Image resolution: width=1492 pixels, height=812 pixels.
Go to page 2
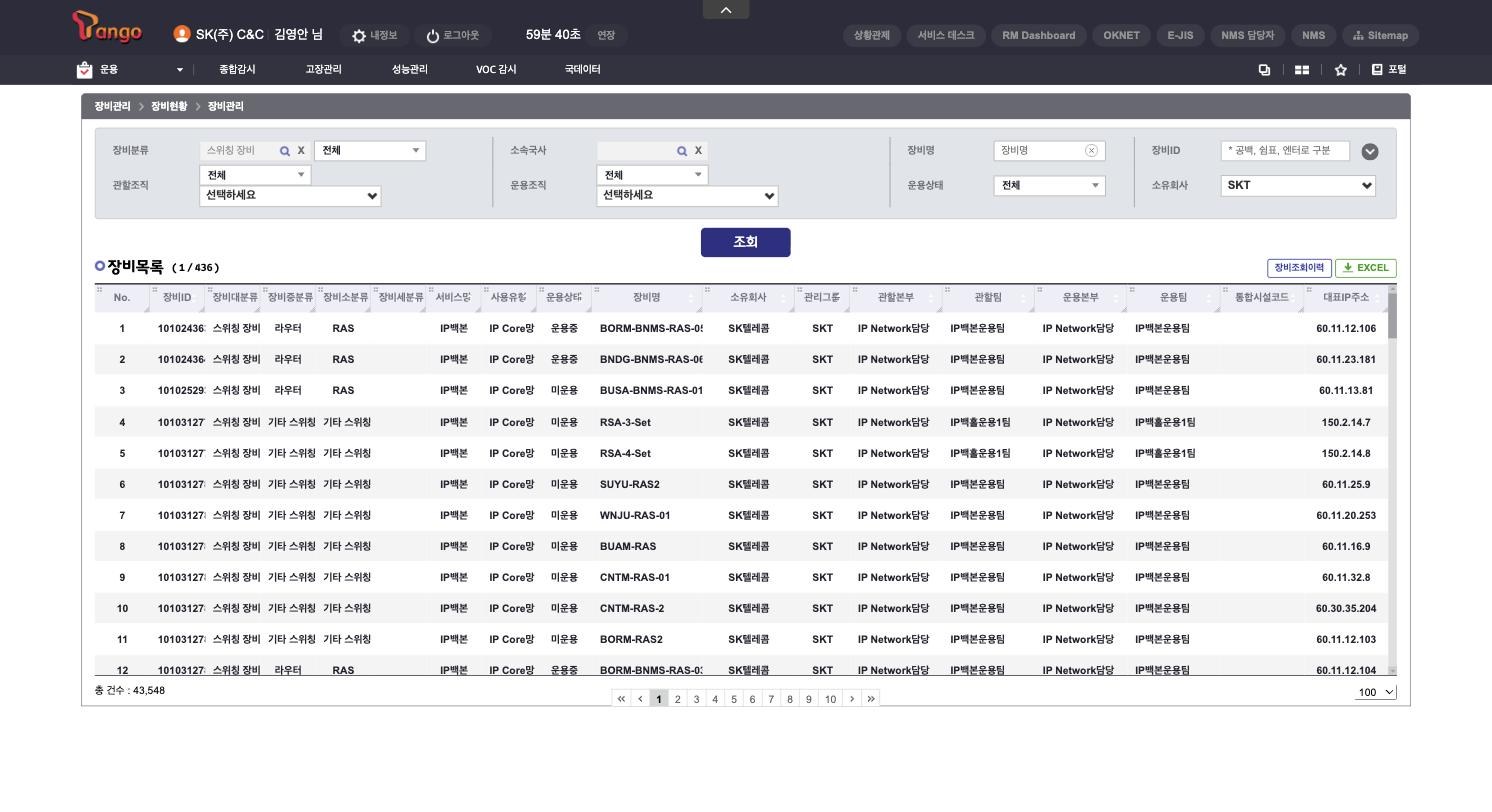tap(677, 699)
